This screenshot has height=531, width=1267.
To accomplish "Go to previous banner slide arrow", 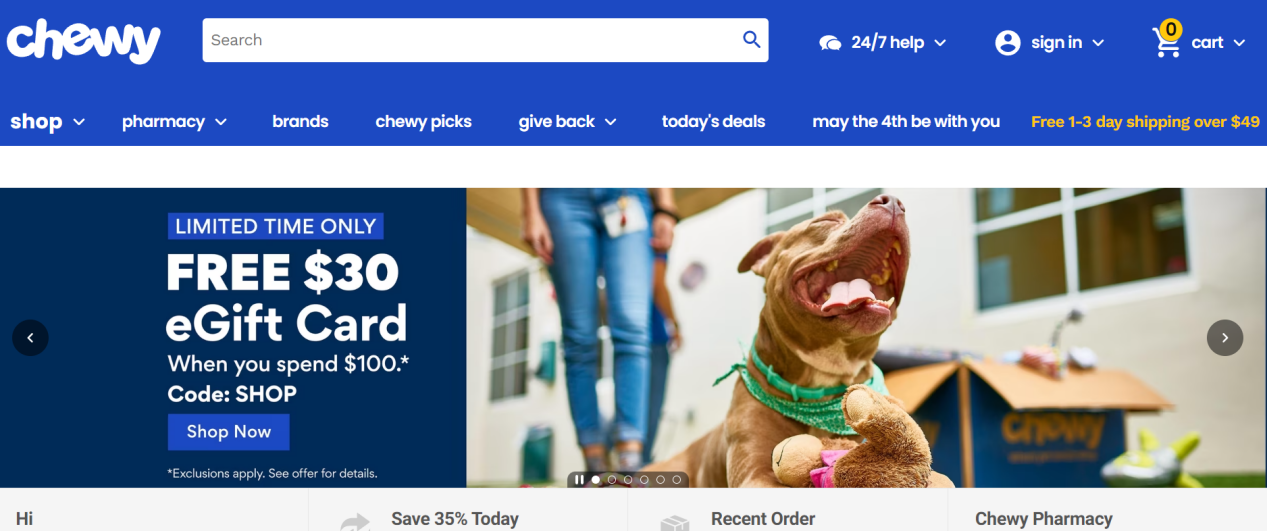I will coord(30,338).
